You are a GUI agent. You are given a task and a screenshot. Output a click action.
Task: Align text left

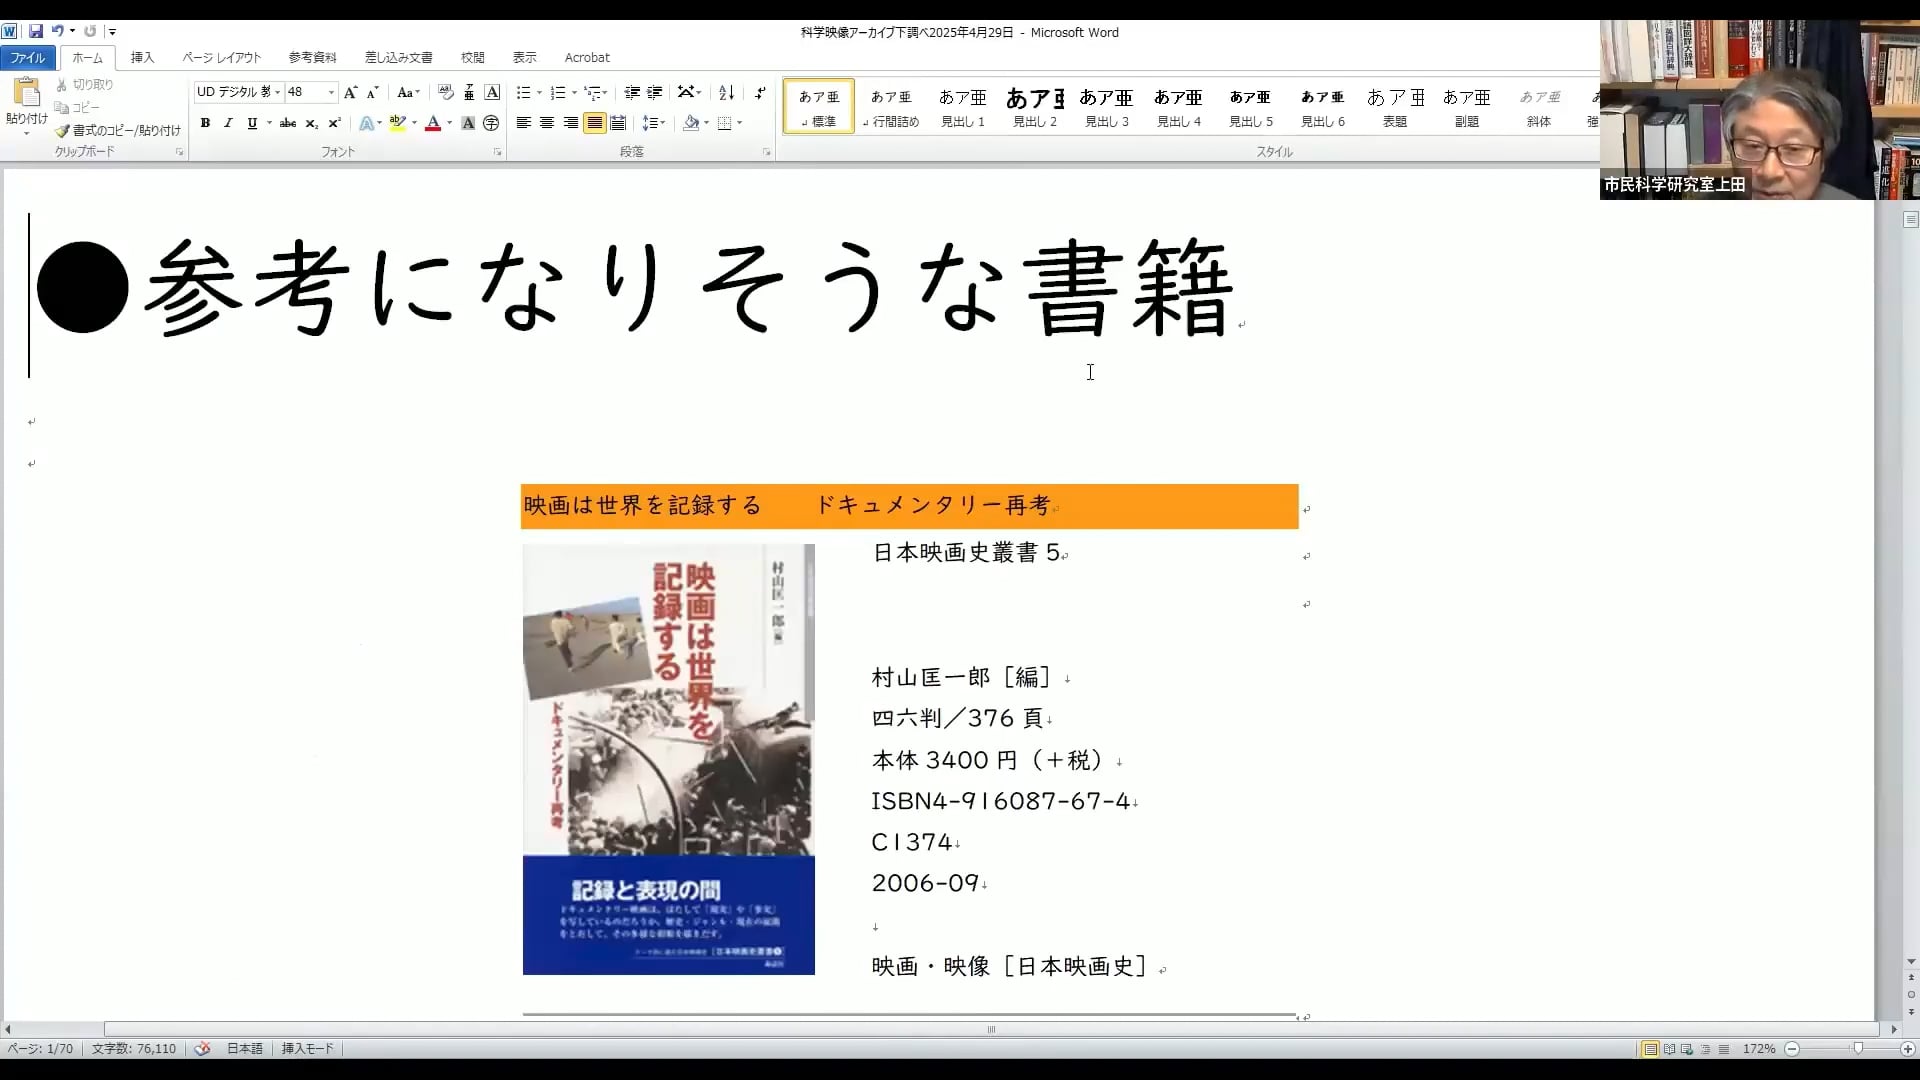[x=523, y=123]
